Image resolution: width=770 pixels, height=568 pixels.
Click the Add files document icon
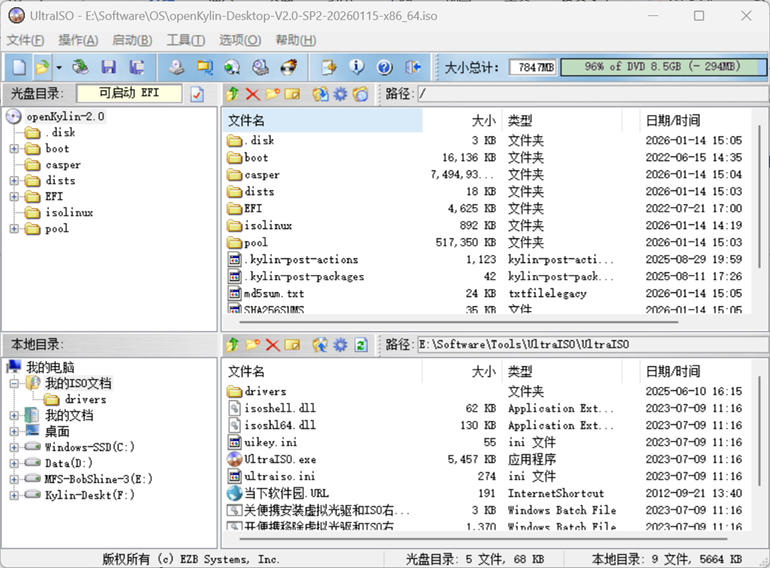(329, 67)
